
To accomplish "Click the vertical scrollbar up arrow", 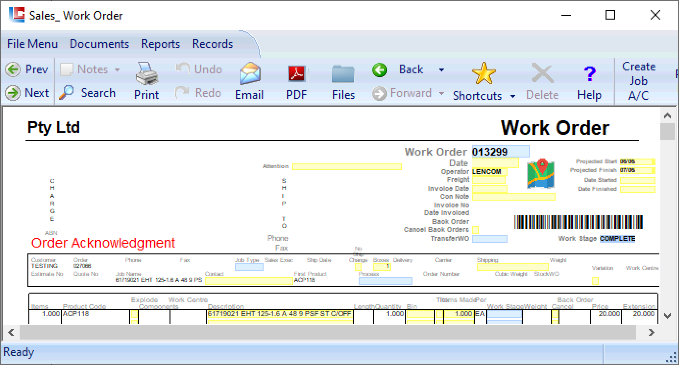I will click(x=667, y=116).
